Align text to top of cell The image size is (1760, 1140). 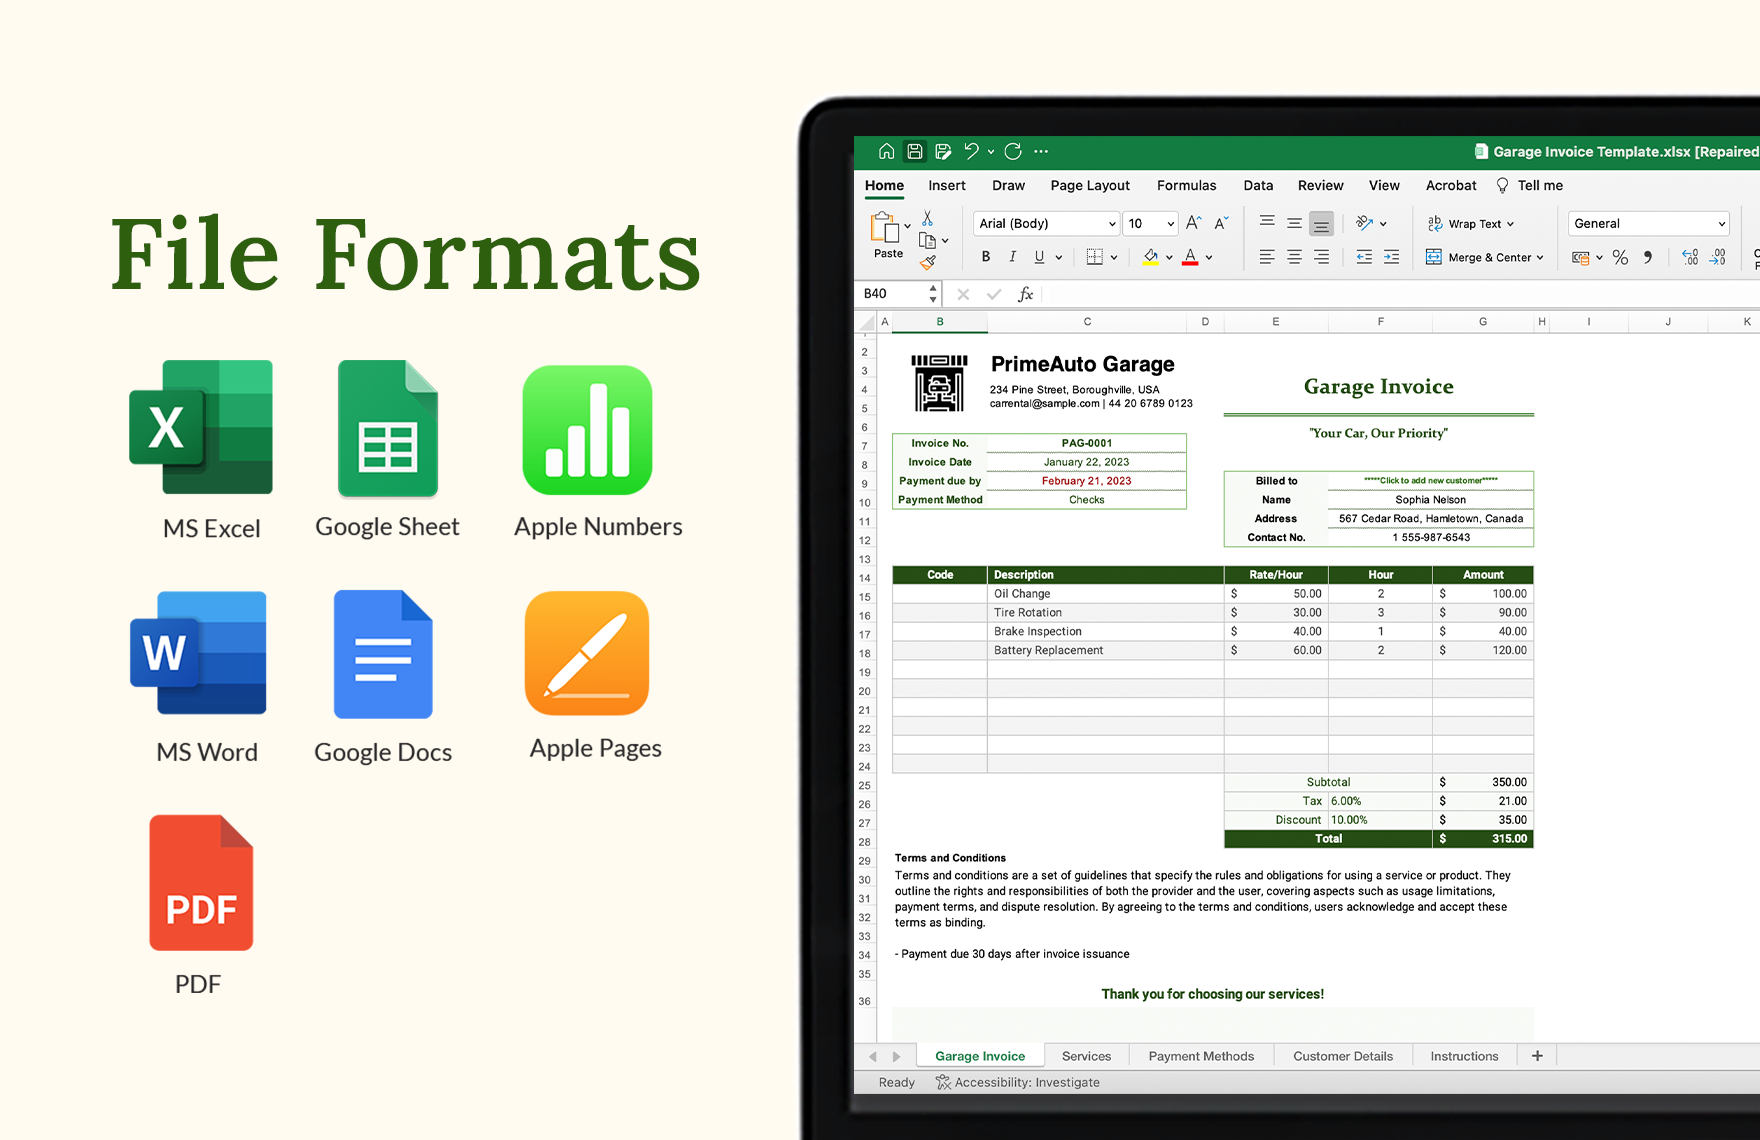[x=1267, y=222]
